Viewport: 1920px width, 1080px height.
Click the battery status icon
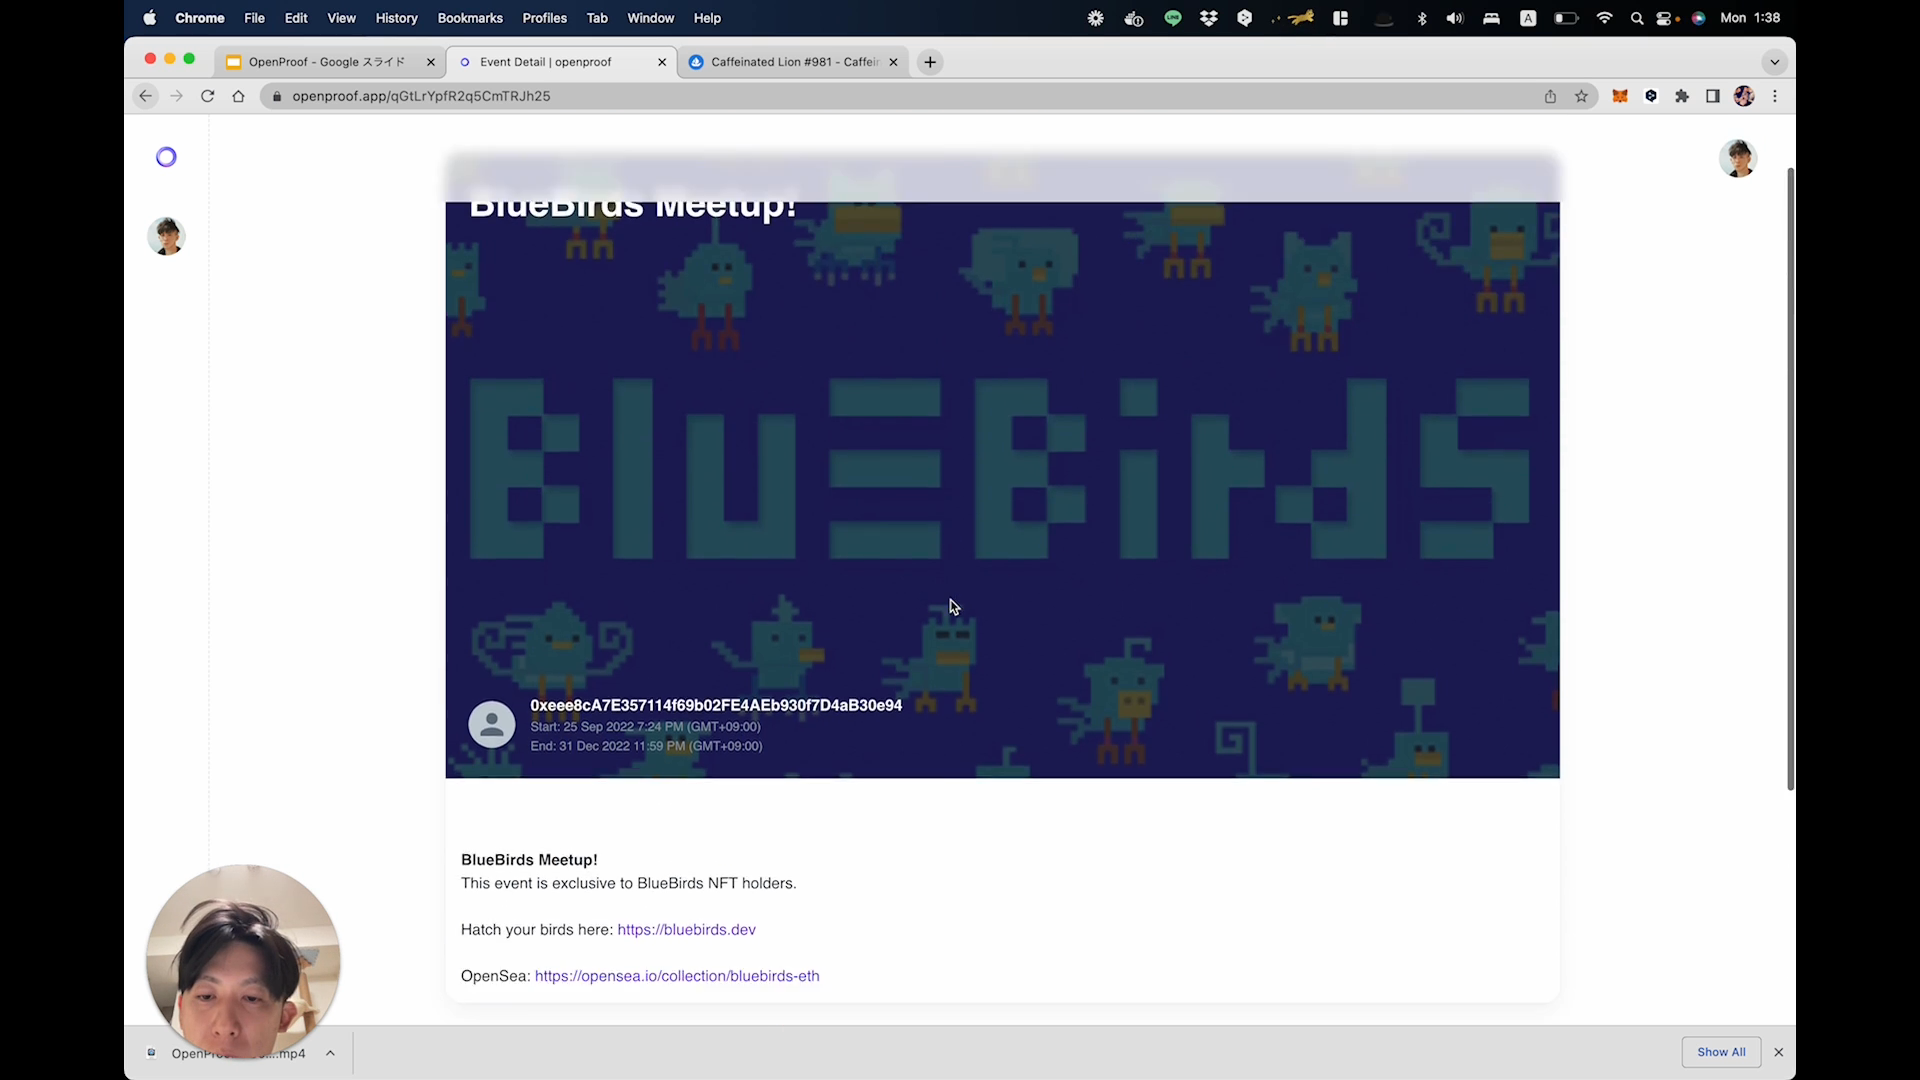coord(1566,18)
